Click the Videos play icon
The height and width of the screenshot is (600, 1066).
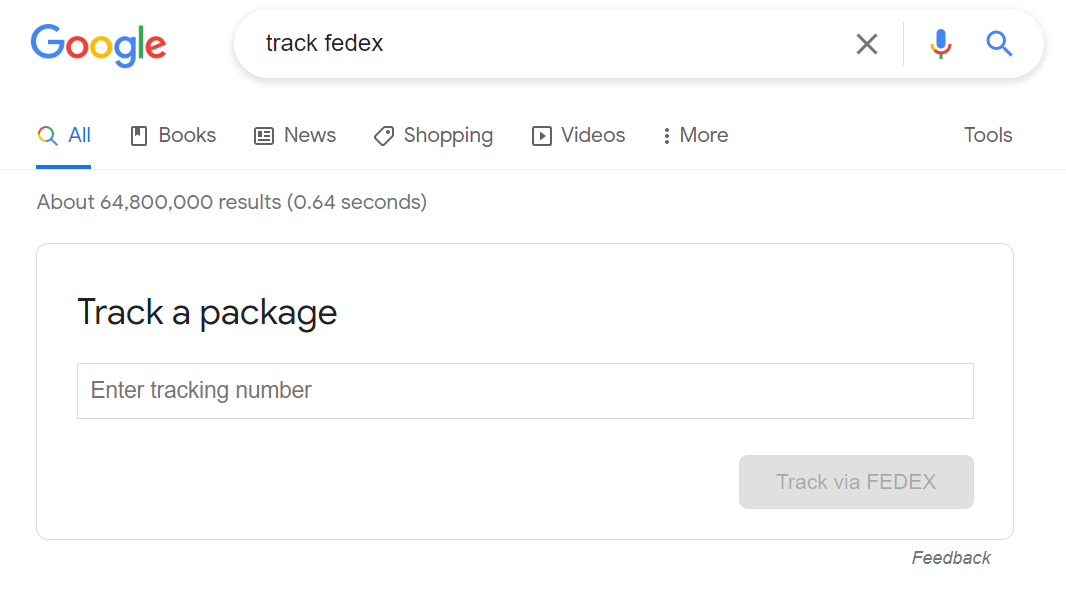point(540,135)
